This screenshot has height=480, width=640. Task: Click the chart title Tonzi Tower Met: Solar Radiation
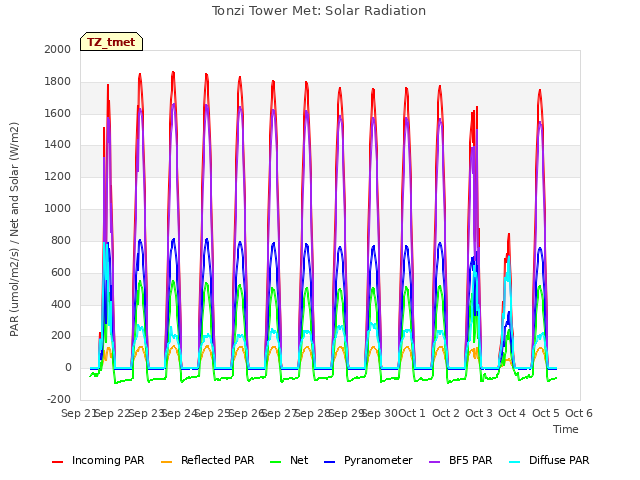(319, 11)
